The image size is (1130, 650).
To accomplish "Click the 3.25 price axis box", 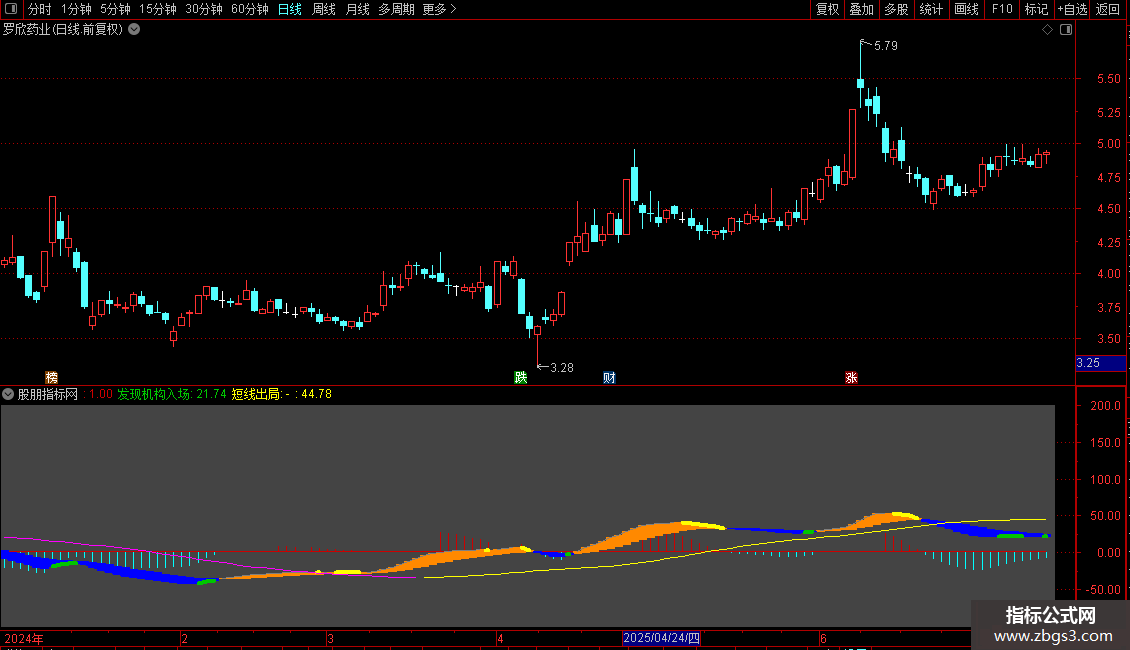I will pyautogui.click(x=1100, y=363).
